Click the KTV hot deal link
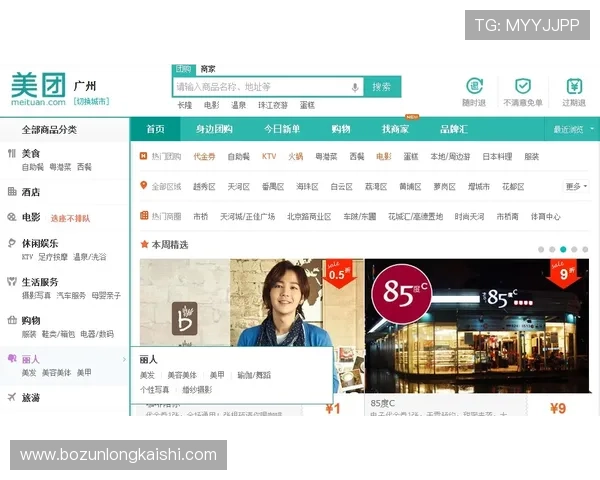600x480 pixels. pos(269,156)
